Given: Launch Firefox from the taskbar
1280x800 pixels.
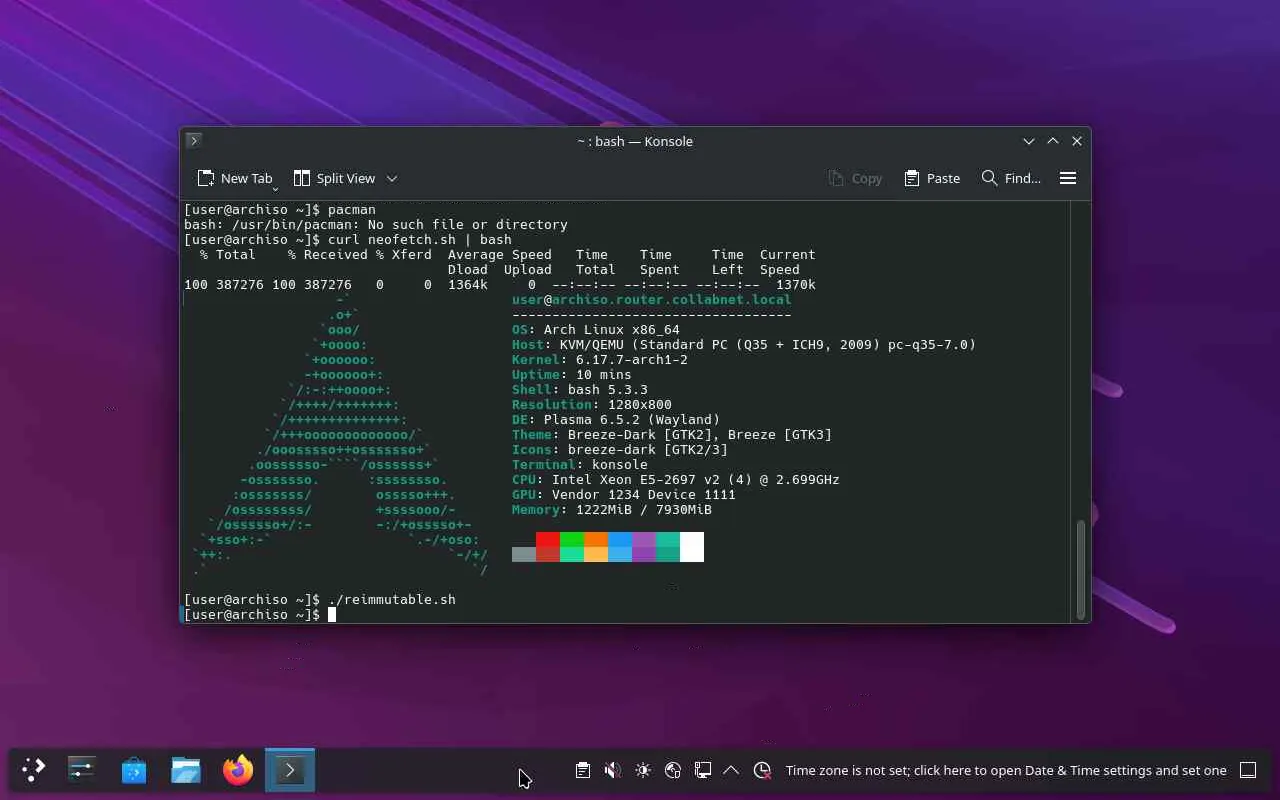Looking at the screenshot, I should (238, 770).
